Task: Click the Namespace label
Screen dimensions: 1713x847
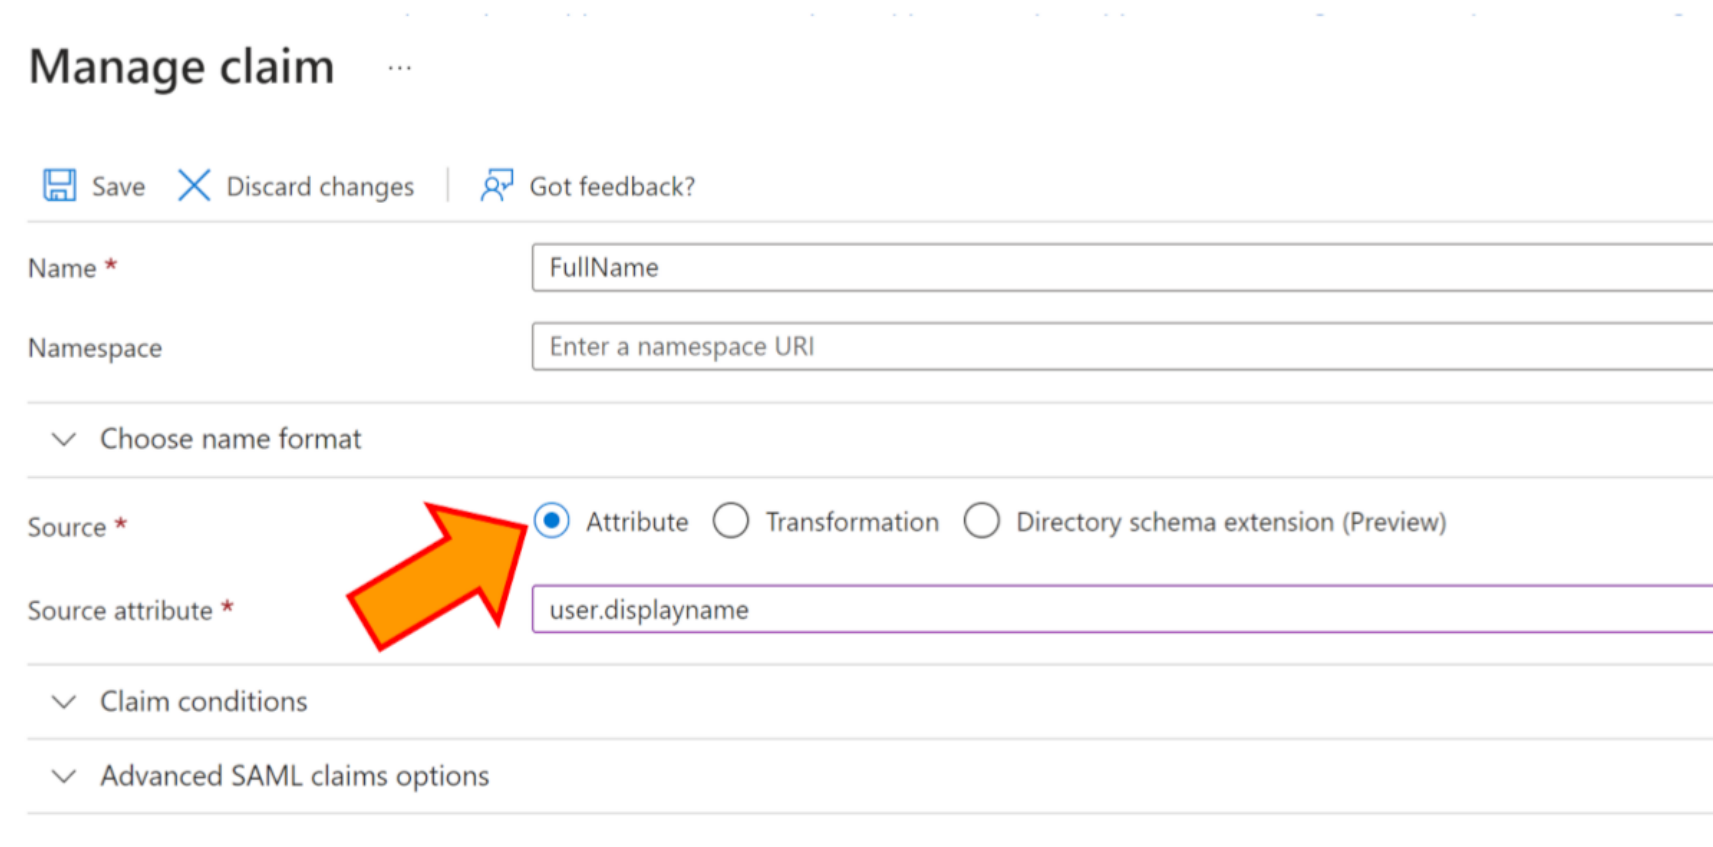Action: coord(95,348)
